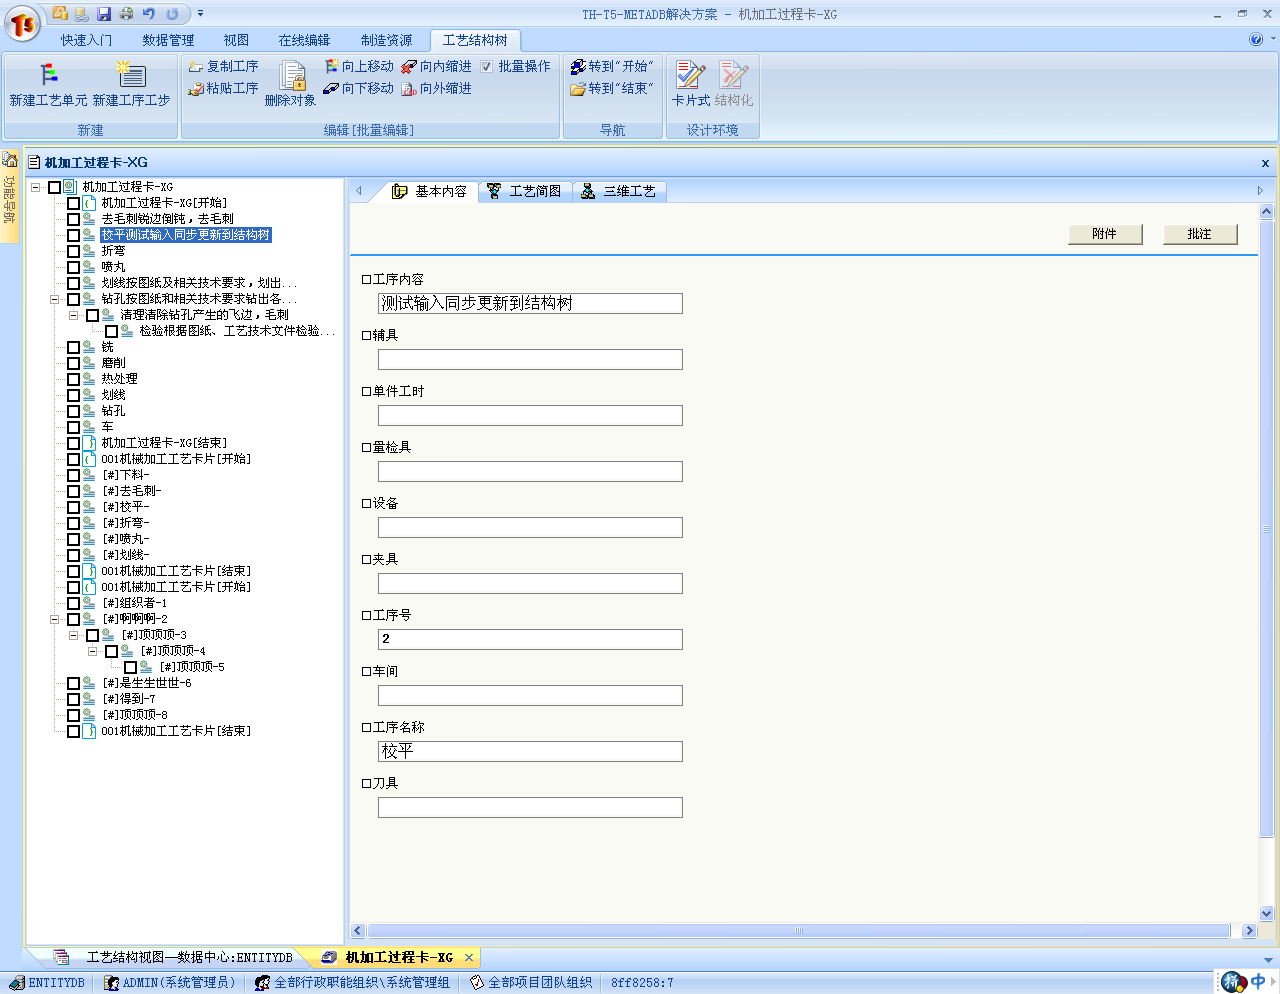Select the 去毛刺锐边倒钝 tree row
1280x994 pixels.
(x=167, y=219)
